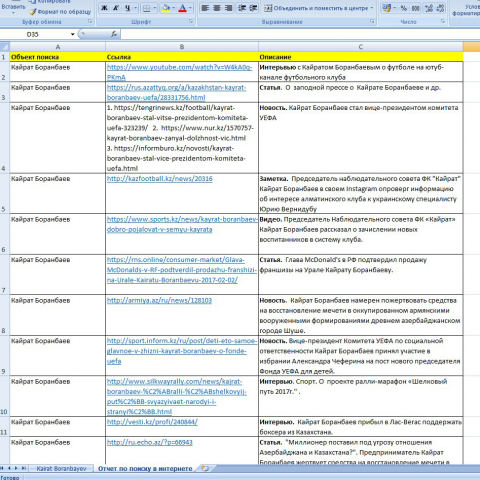Click the insert new worksheet tab icon
This screenshot has width=480, height=480.
coord(205,468)
